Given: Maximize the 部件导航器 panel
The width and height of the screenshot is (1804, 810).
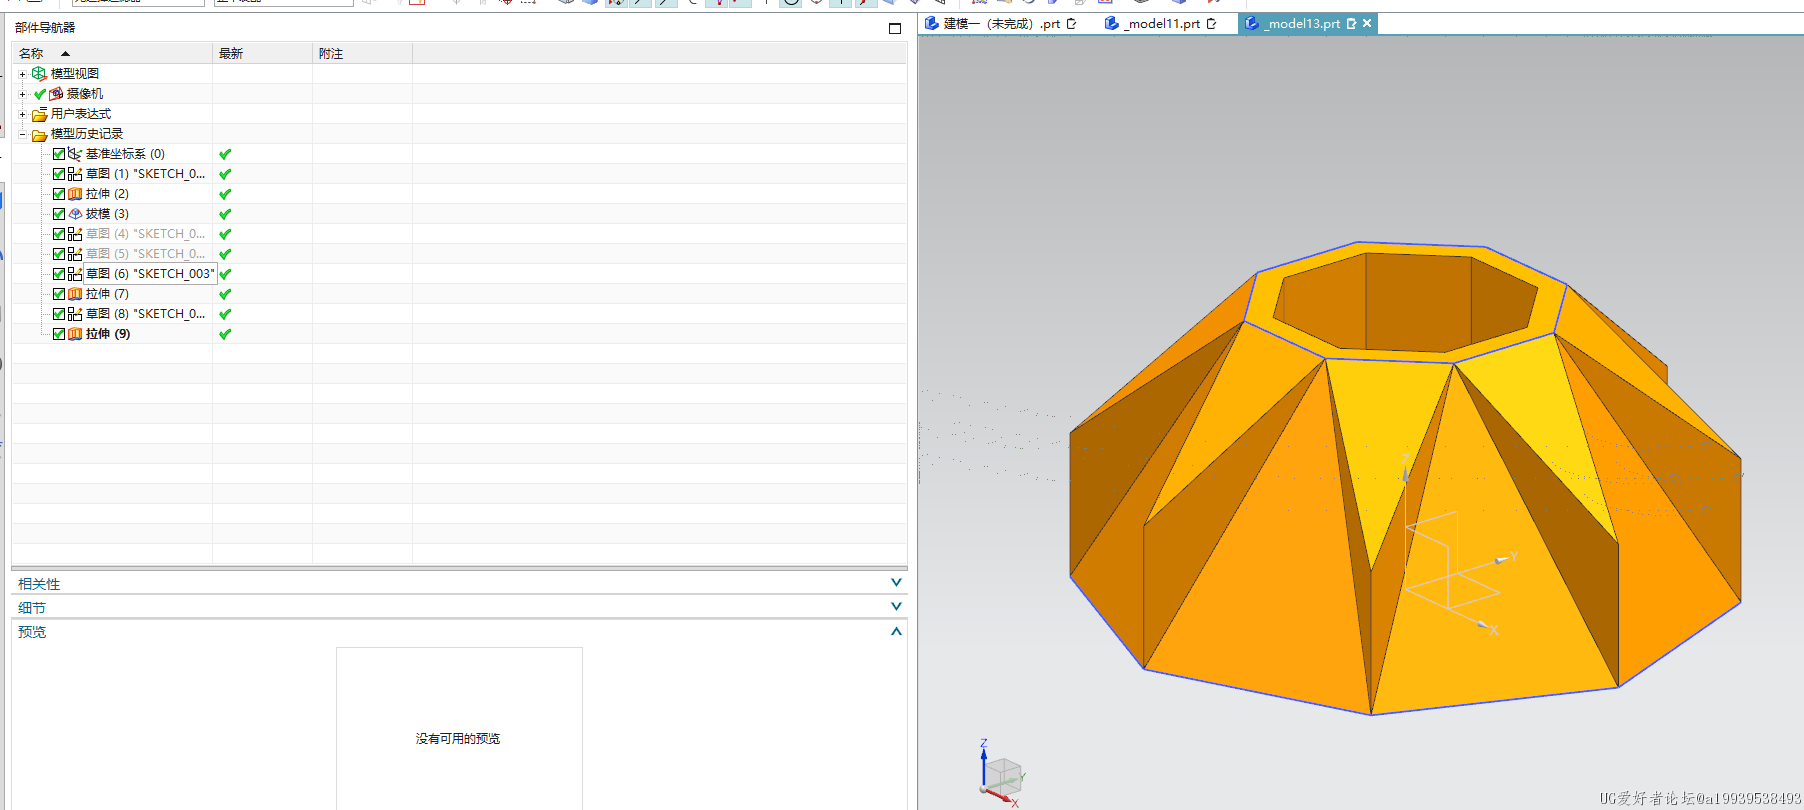Looking at the screenshot, I should tap(895, 28).
